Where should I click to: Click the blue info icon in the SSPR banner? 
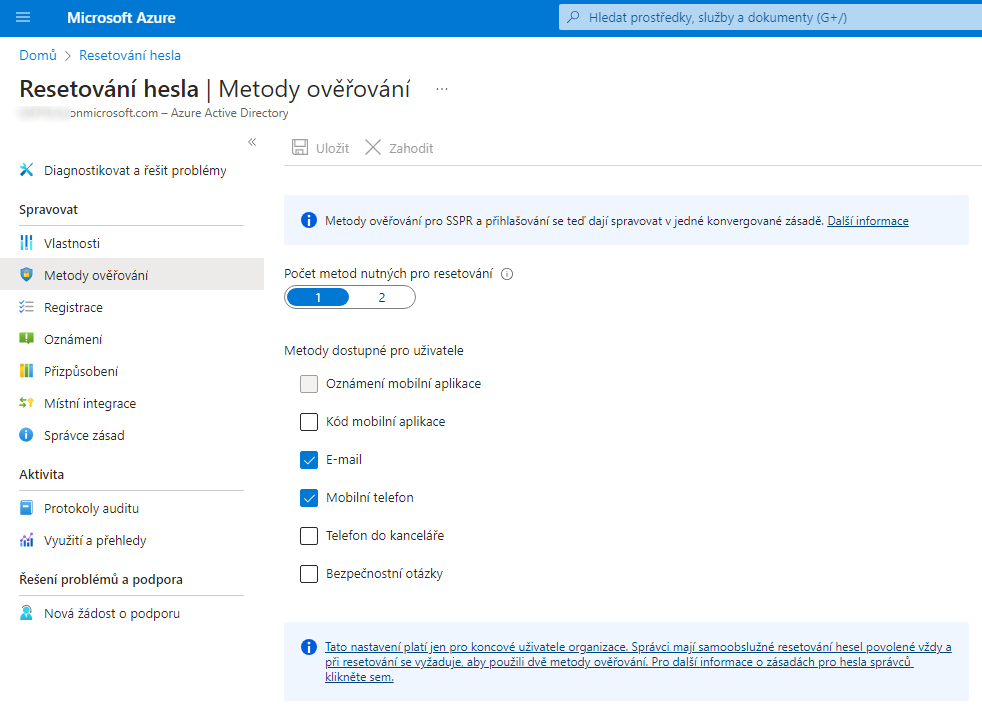click(x=309, y=220)
